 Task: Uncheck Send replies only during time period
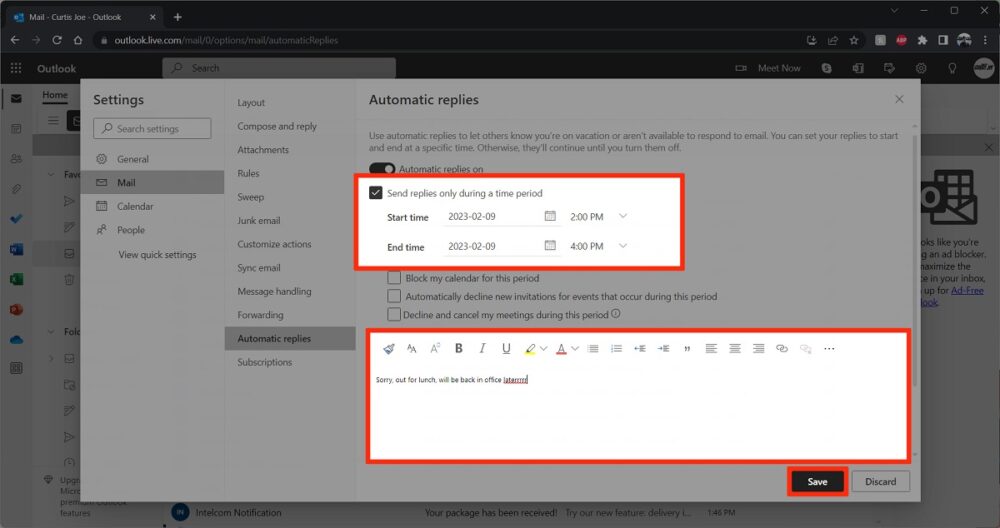click(x=376, y=193)
